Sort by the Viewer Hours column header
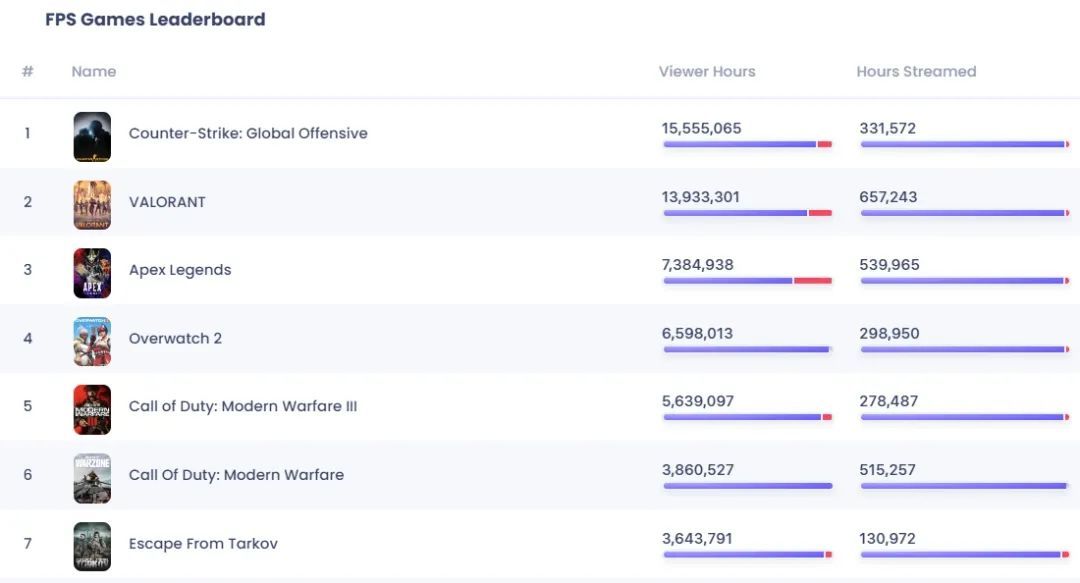This screenshot has width=1080, height=583. [706, 72]
